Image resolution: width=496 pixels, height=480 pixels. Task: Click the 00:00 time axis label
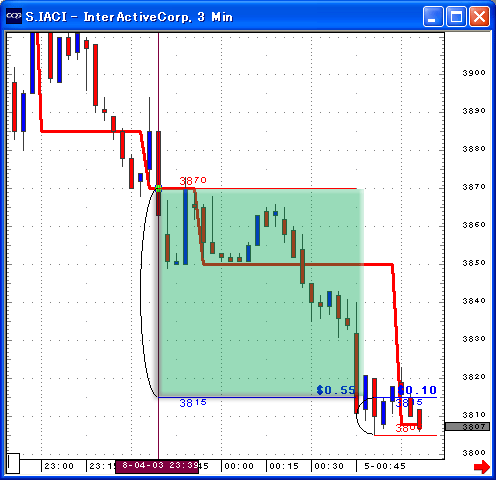[239, 466]
